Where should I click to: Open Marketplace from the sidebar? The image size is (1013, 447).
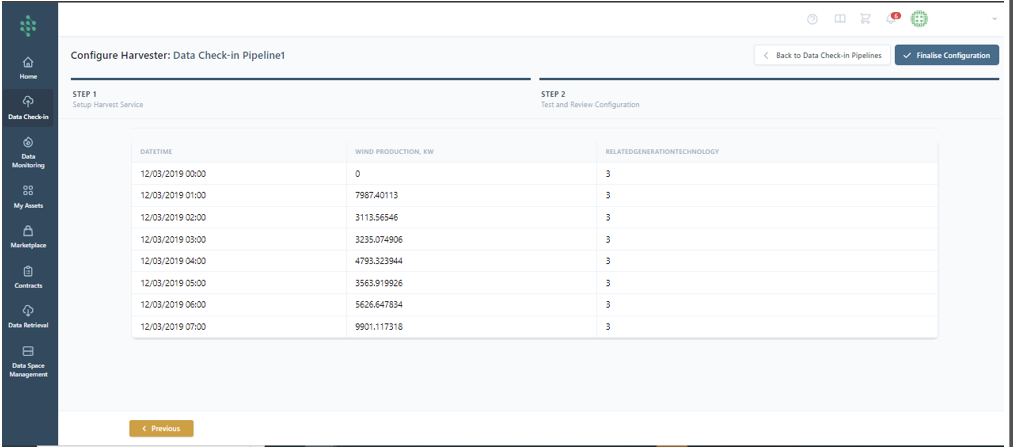point(28,235)
